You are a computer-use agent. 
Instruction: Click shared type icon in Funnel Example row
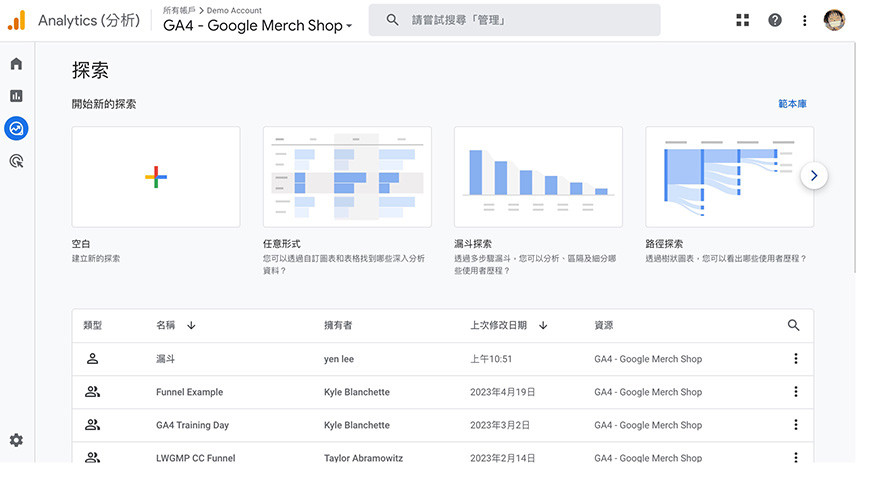point(92,391)
